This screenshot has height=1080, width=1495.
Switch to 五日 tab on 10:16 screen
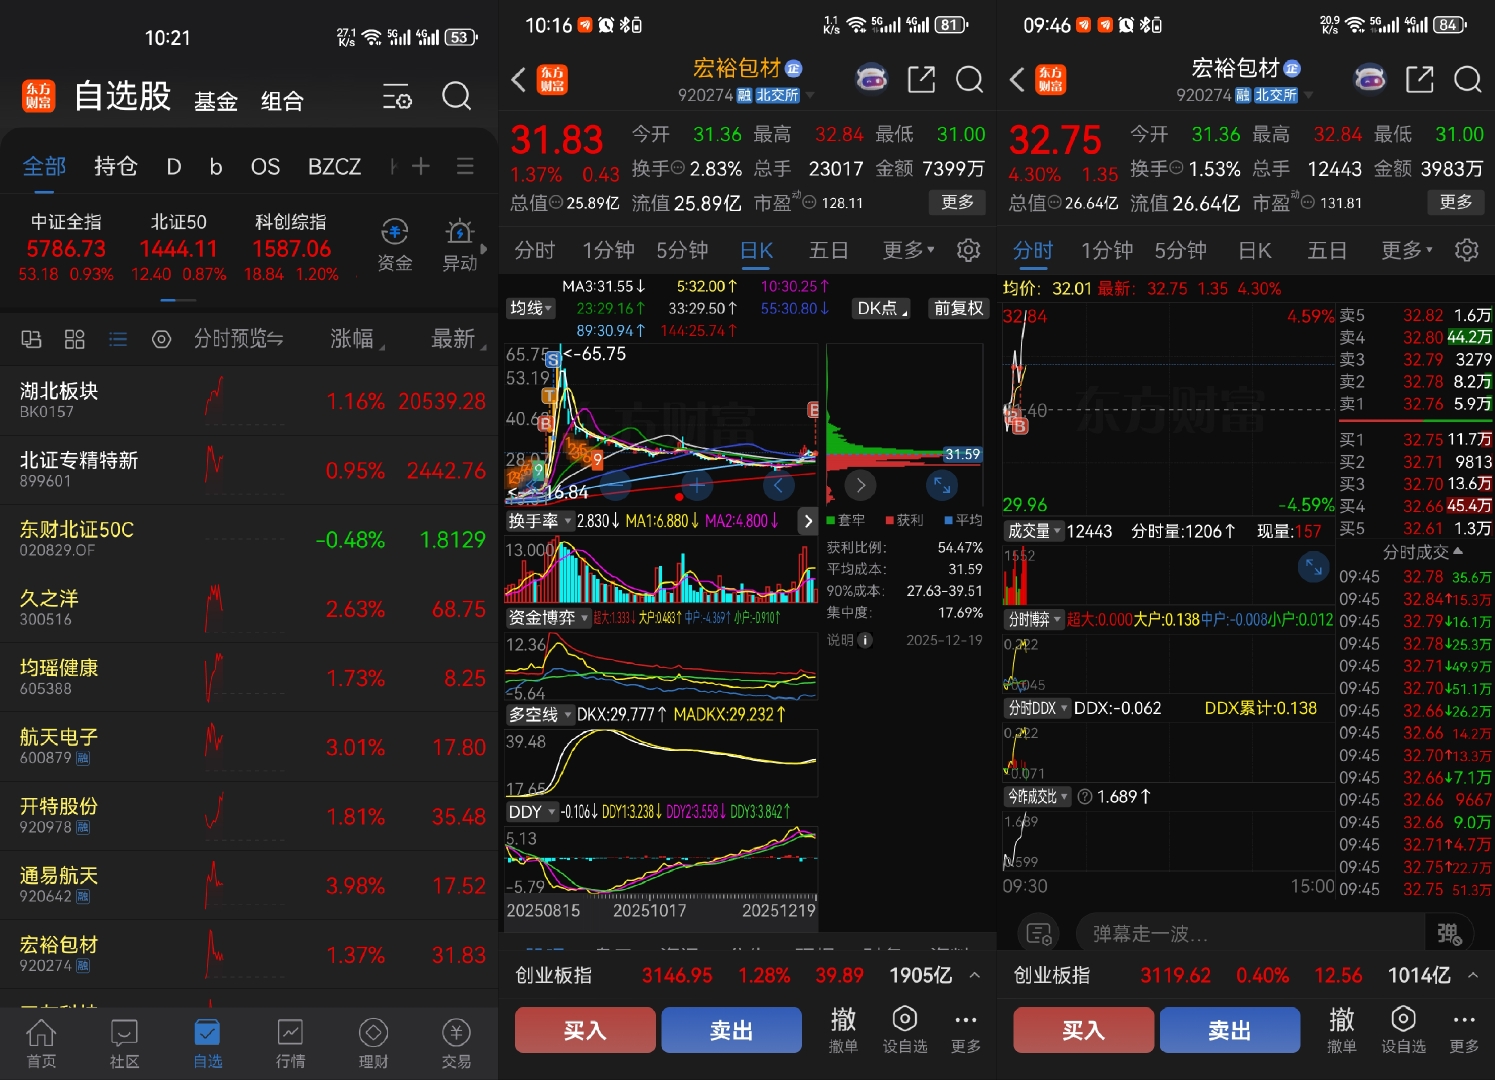click(x=828, y=250)
